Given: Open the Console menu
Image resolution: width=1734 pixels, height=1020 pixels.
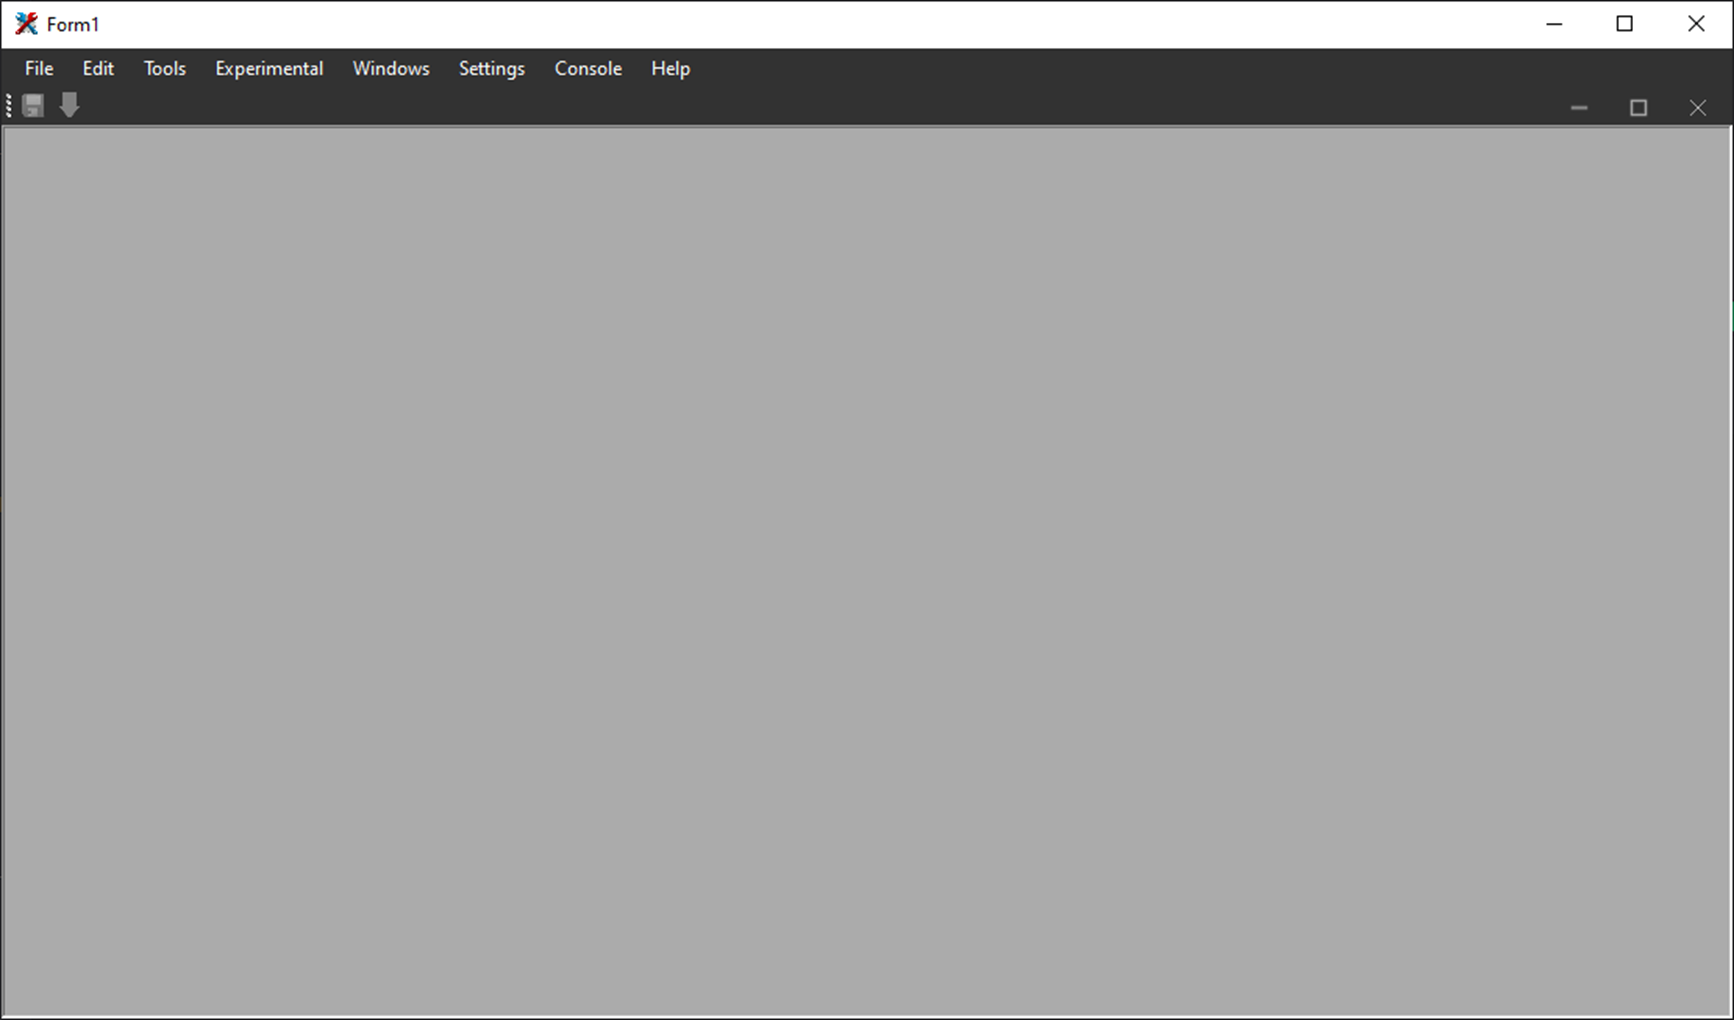Looking at the screenshot, I should coord(588,68).
